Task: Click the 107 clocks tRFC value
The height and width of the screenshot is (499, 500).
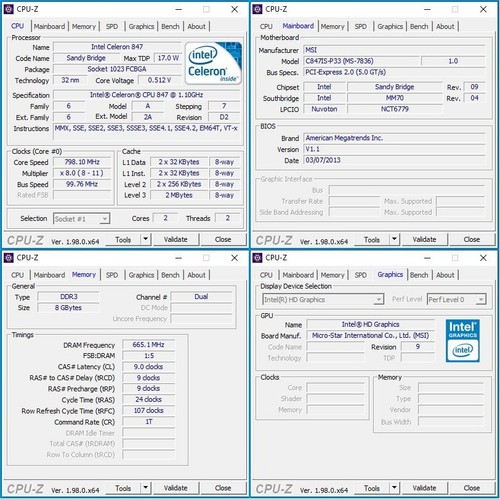Action: 148,411
